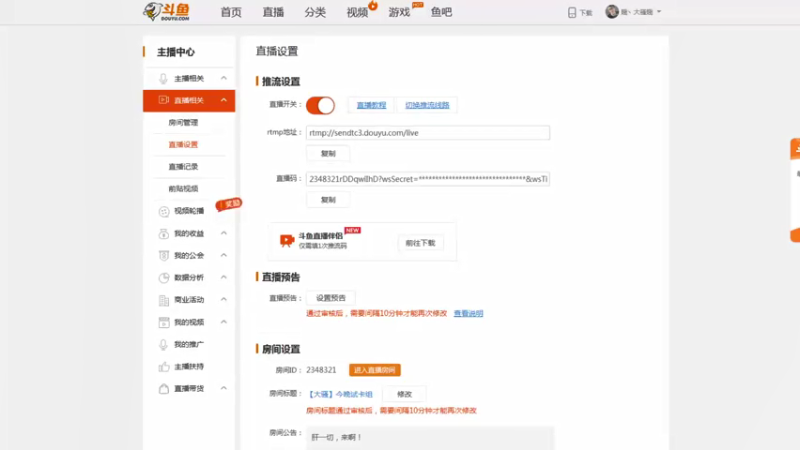The height and width of the screenshot is (450, 800).
Task: Expand the 我的视频 chevron
Action: [223, 322]
